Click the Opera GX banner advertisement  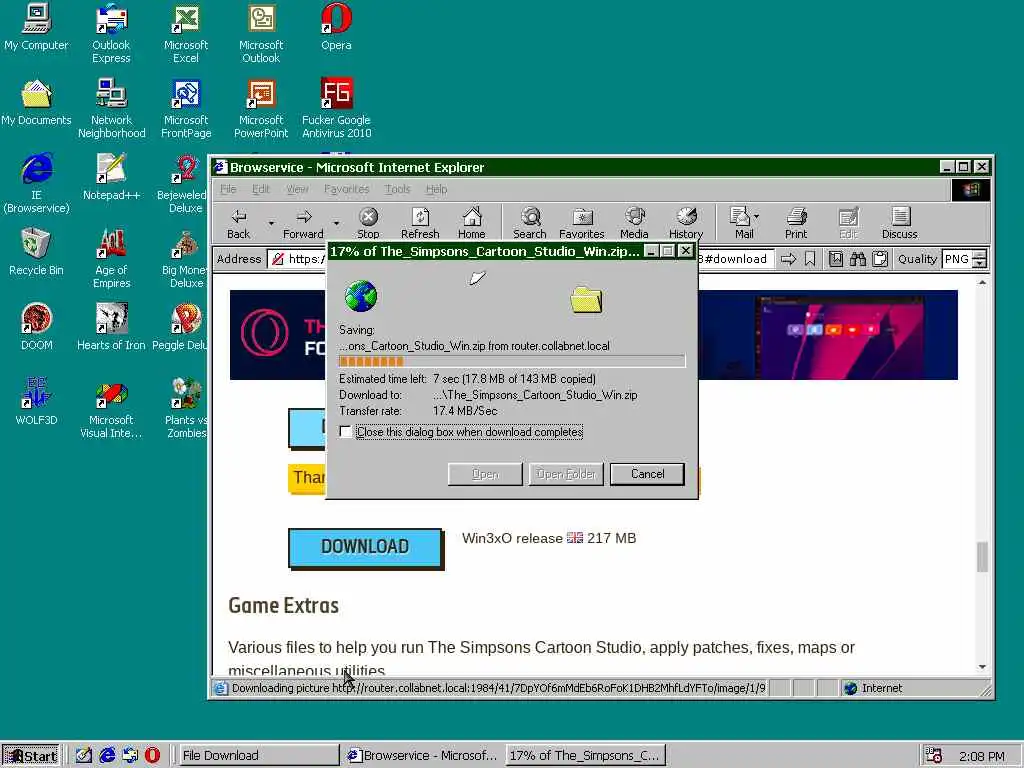(x=594, y=334)
